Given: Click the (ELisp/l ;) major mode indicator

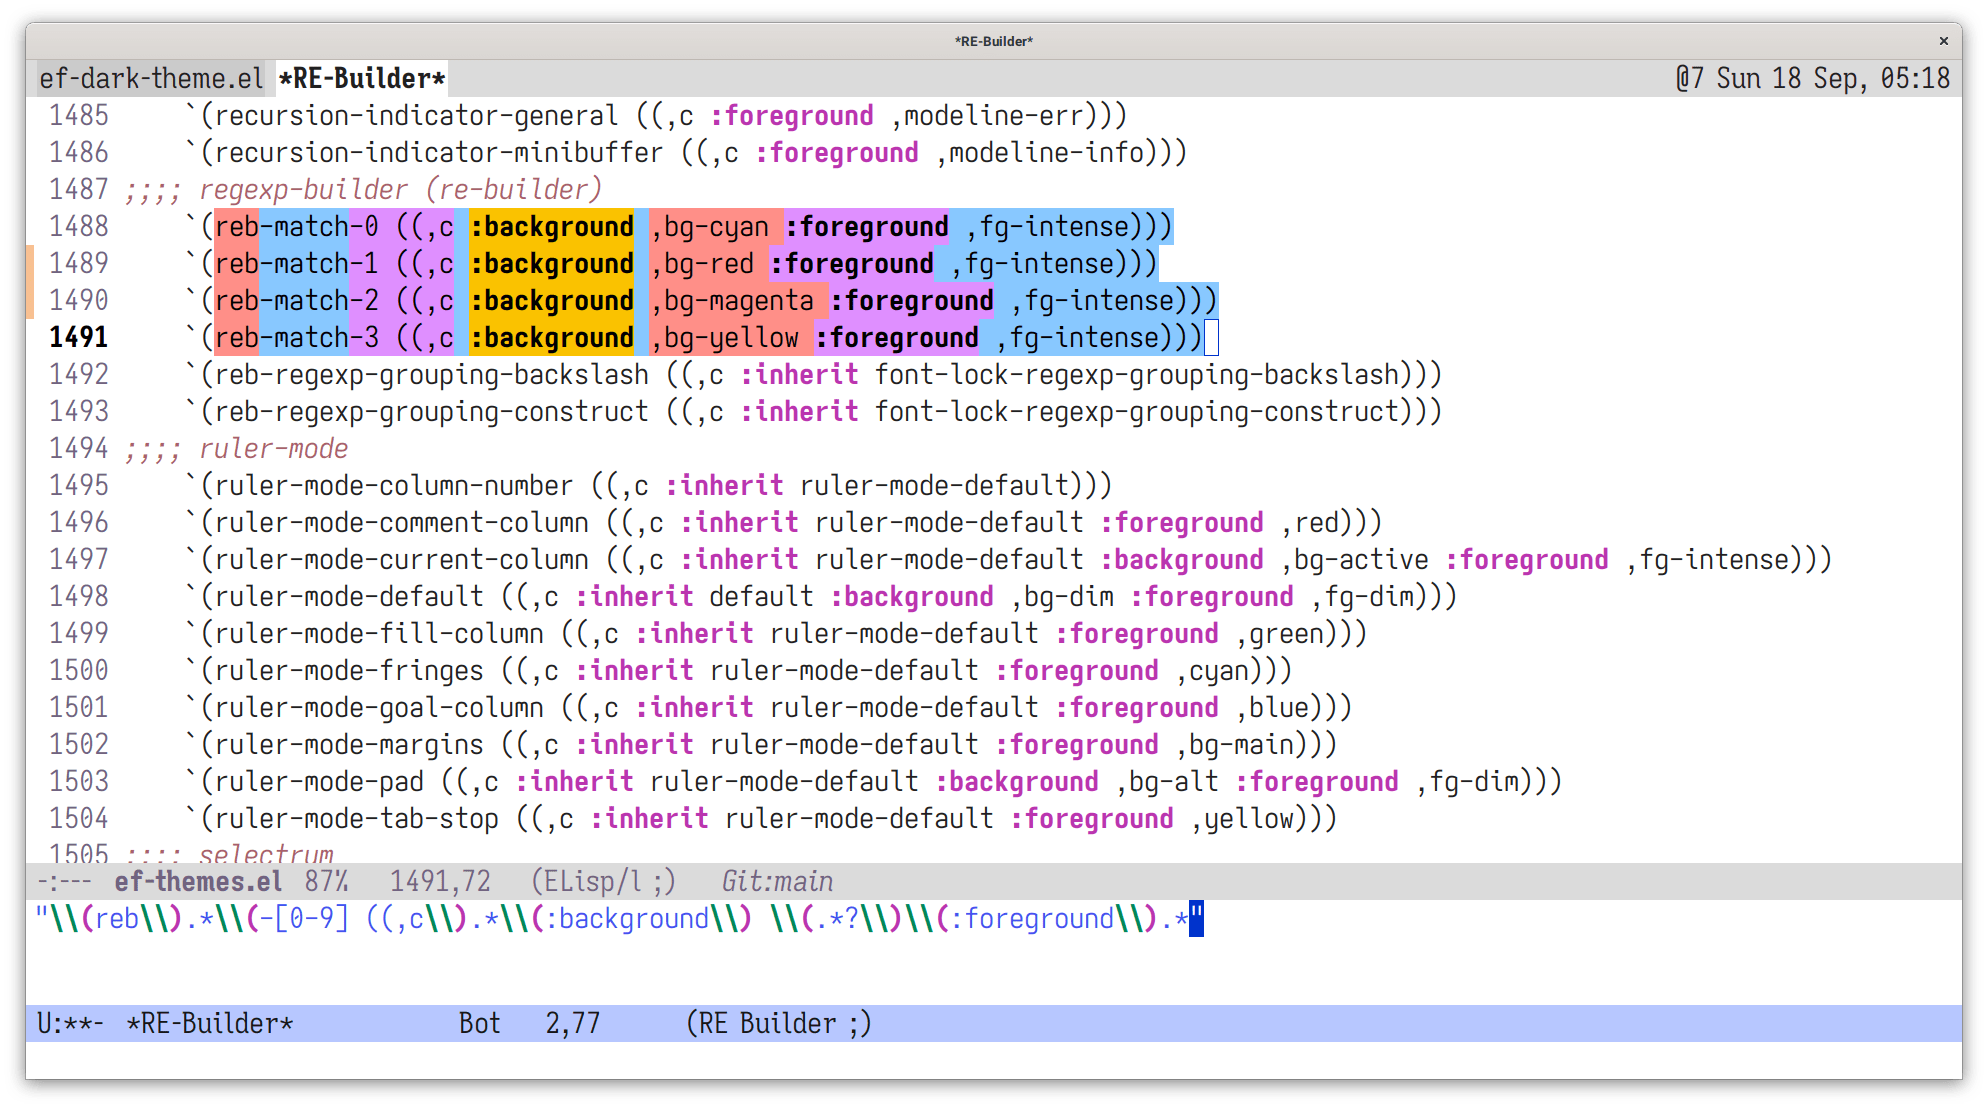Looking at the screenshot, I should click(603, 881).
